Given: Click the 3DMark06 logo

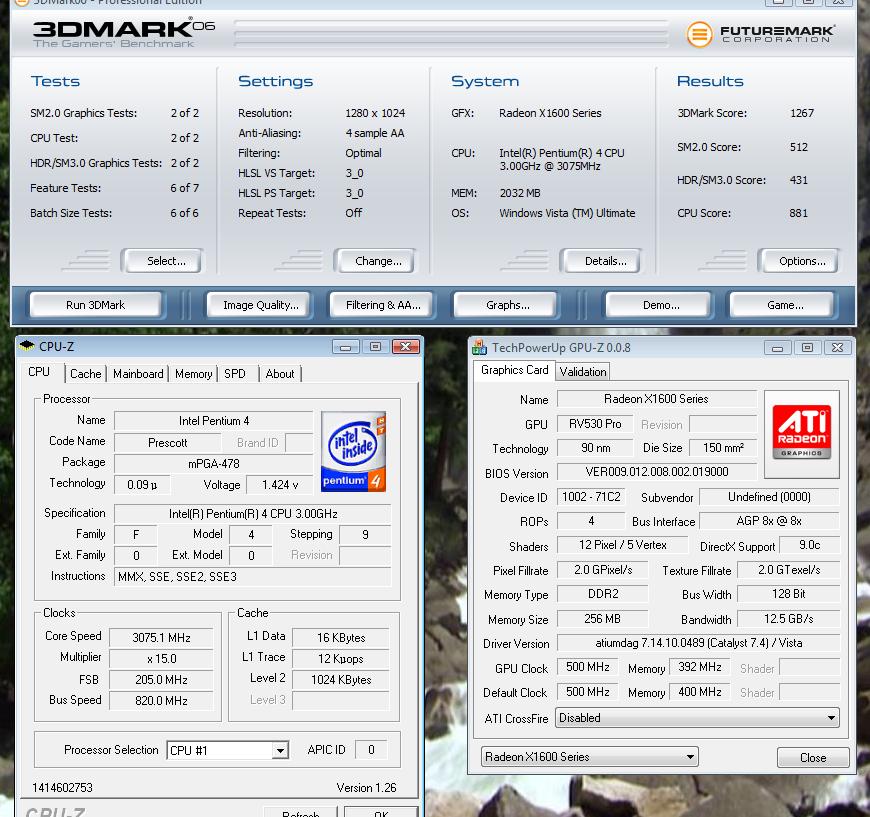Looking at the screenshot, I should [123, 34].
